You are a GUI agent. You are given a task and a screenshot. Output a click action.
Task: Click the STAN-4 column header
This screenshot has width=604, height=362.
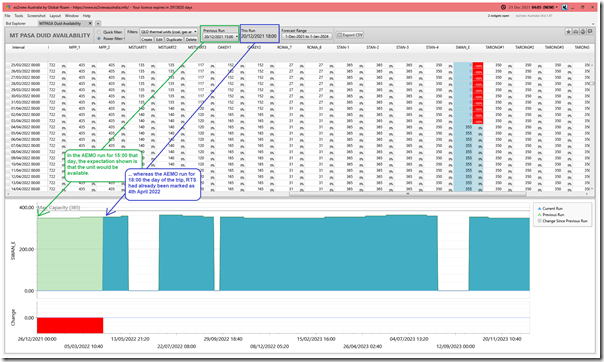point(432,47)
